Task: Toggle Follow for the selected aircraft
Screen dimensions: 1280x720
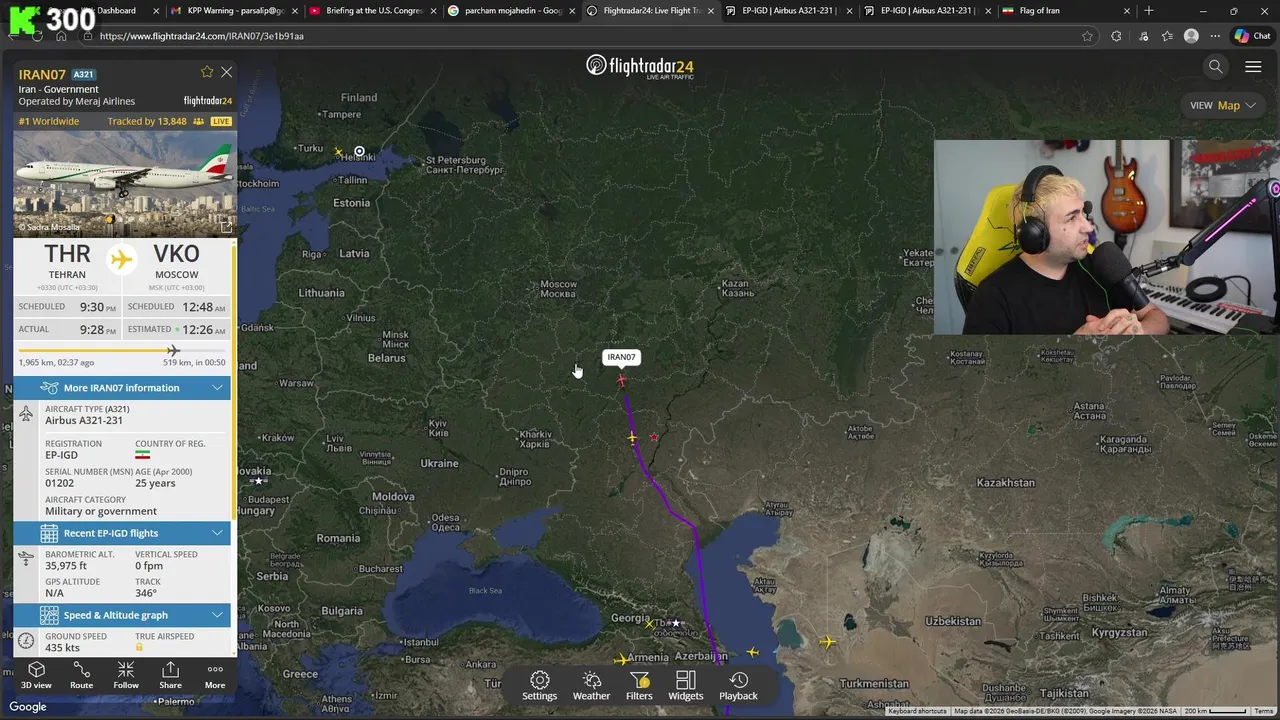Action: [x=126, y=675]
